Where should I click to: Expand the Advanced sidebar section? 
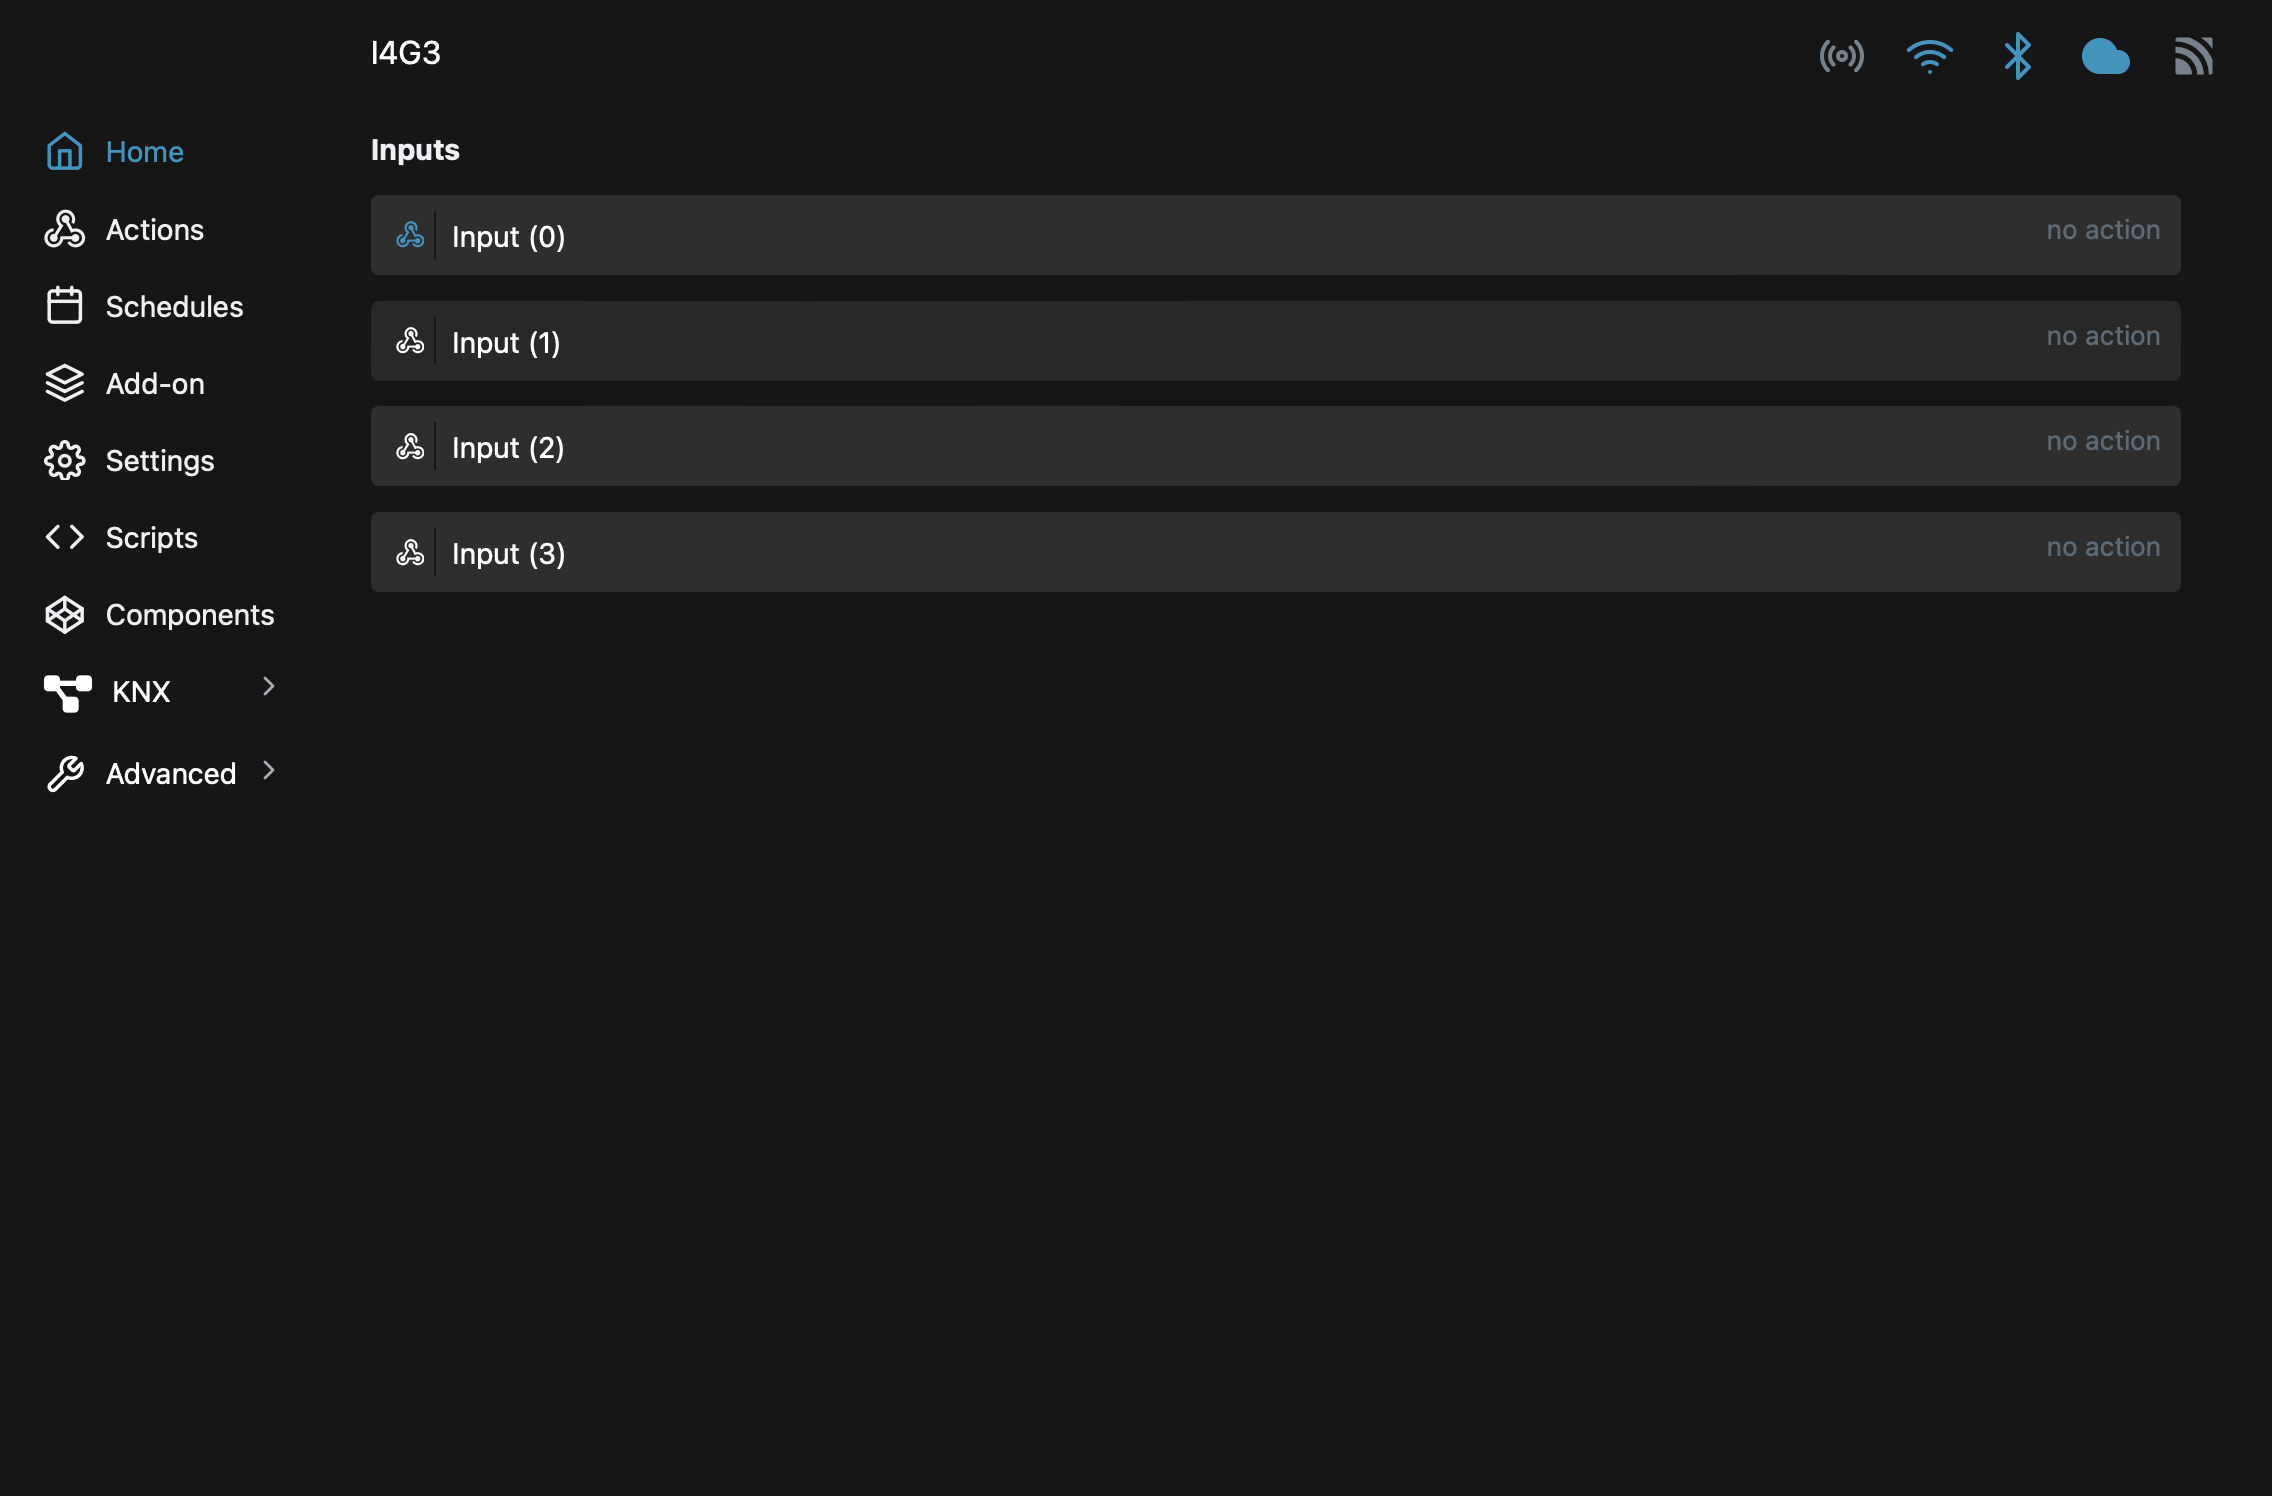point(166,772)
